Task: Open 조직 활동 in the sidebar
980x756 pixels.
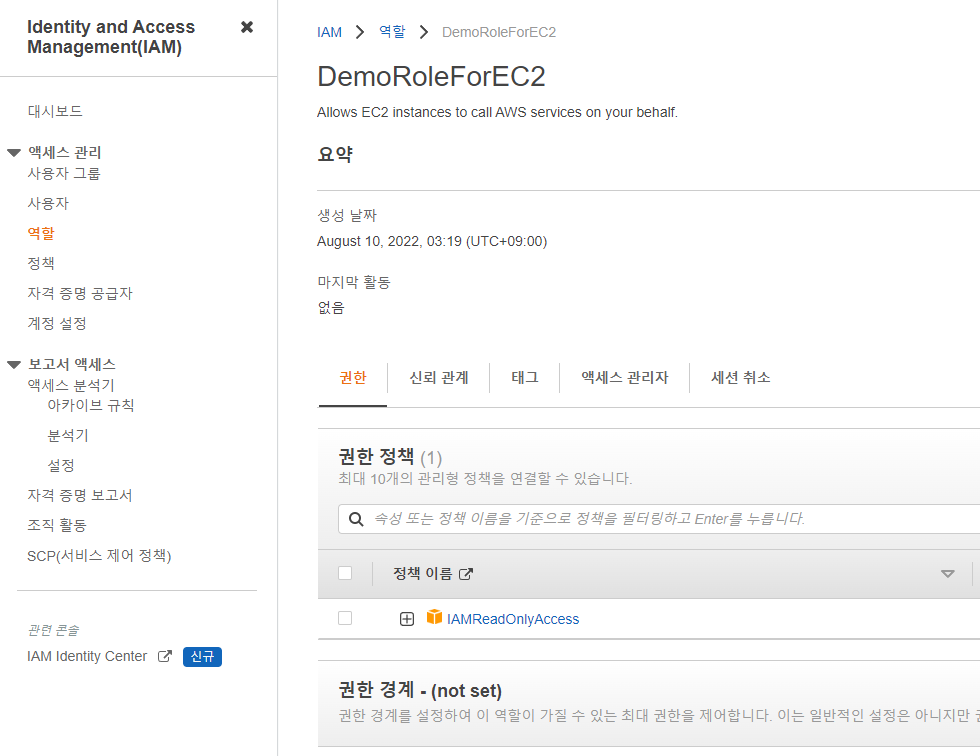Action: coord(57,525)
